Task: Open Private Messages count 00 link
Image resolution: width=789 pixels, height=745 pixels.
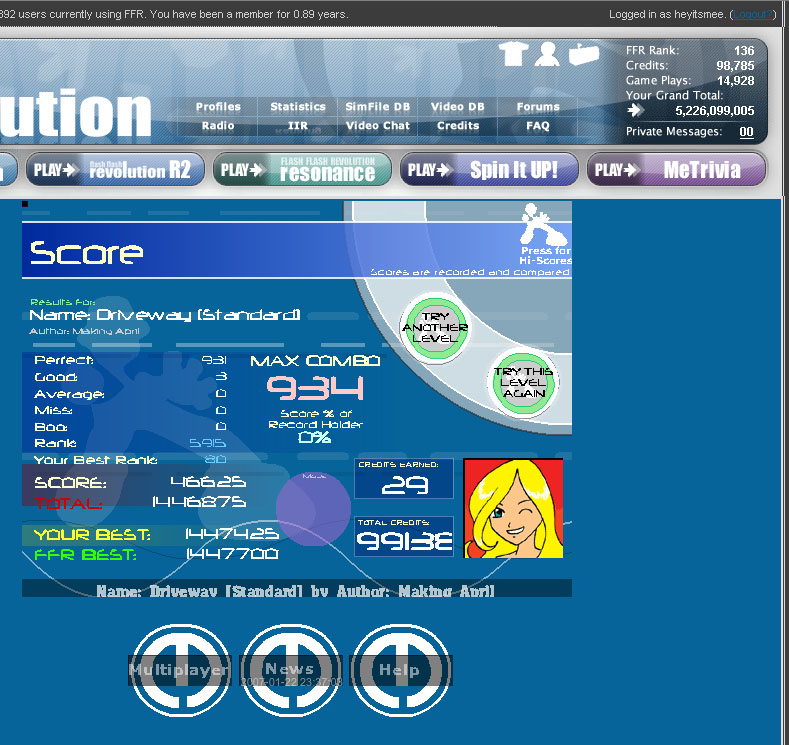Action: tap(746, 132)
